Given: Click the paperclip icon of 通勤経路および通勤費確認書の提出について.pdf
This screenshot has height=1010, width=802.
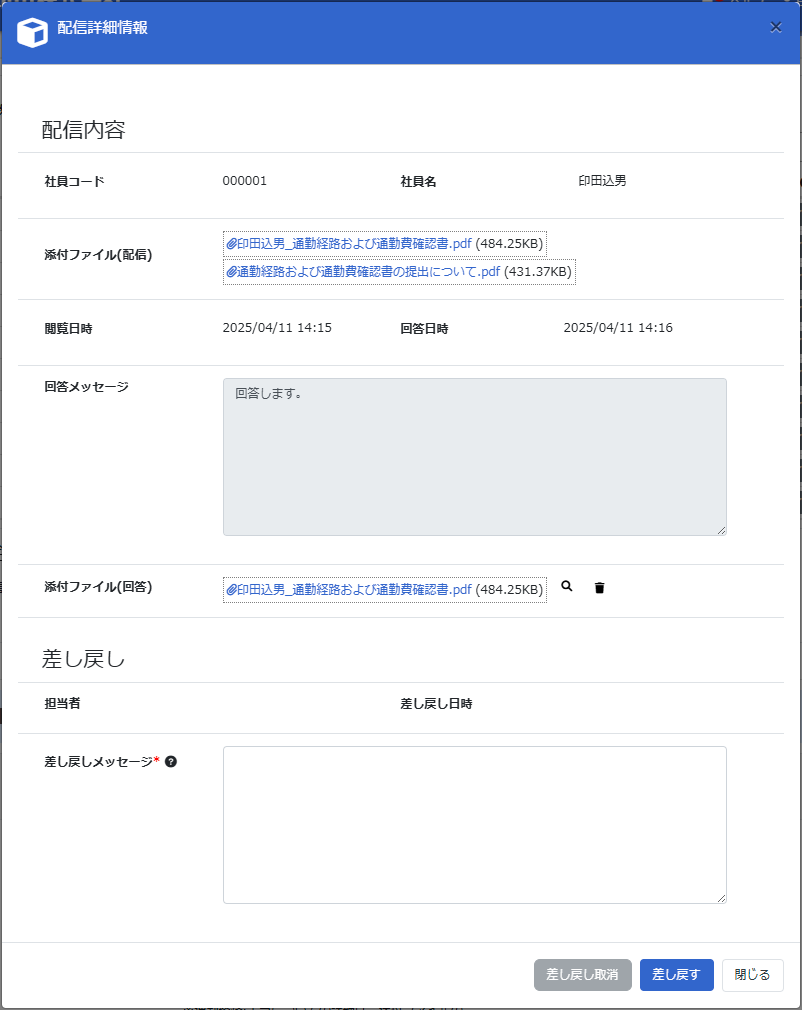Looking at the screenshot, I should click(x=232, y=272).
